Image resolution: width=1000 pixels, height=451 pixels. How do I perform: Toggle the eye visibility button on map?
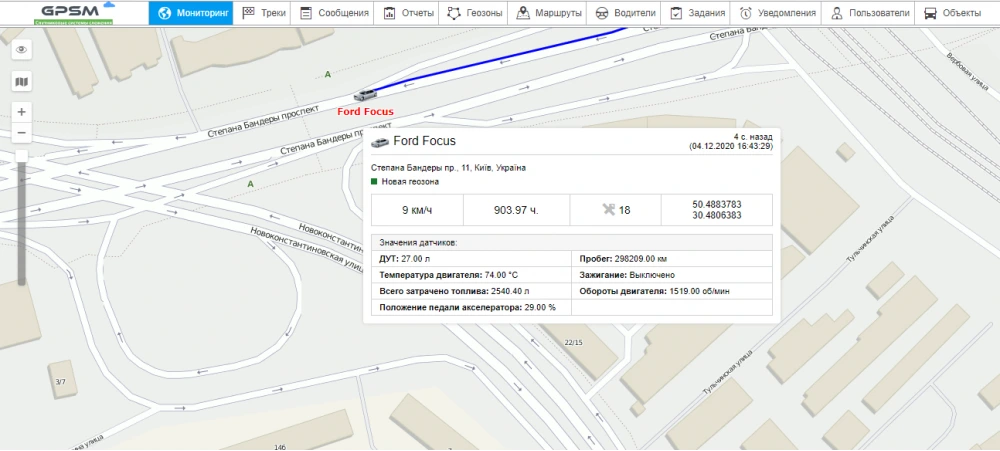pos(22,48)
